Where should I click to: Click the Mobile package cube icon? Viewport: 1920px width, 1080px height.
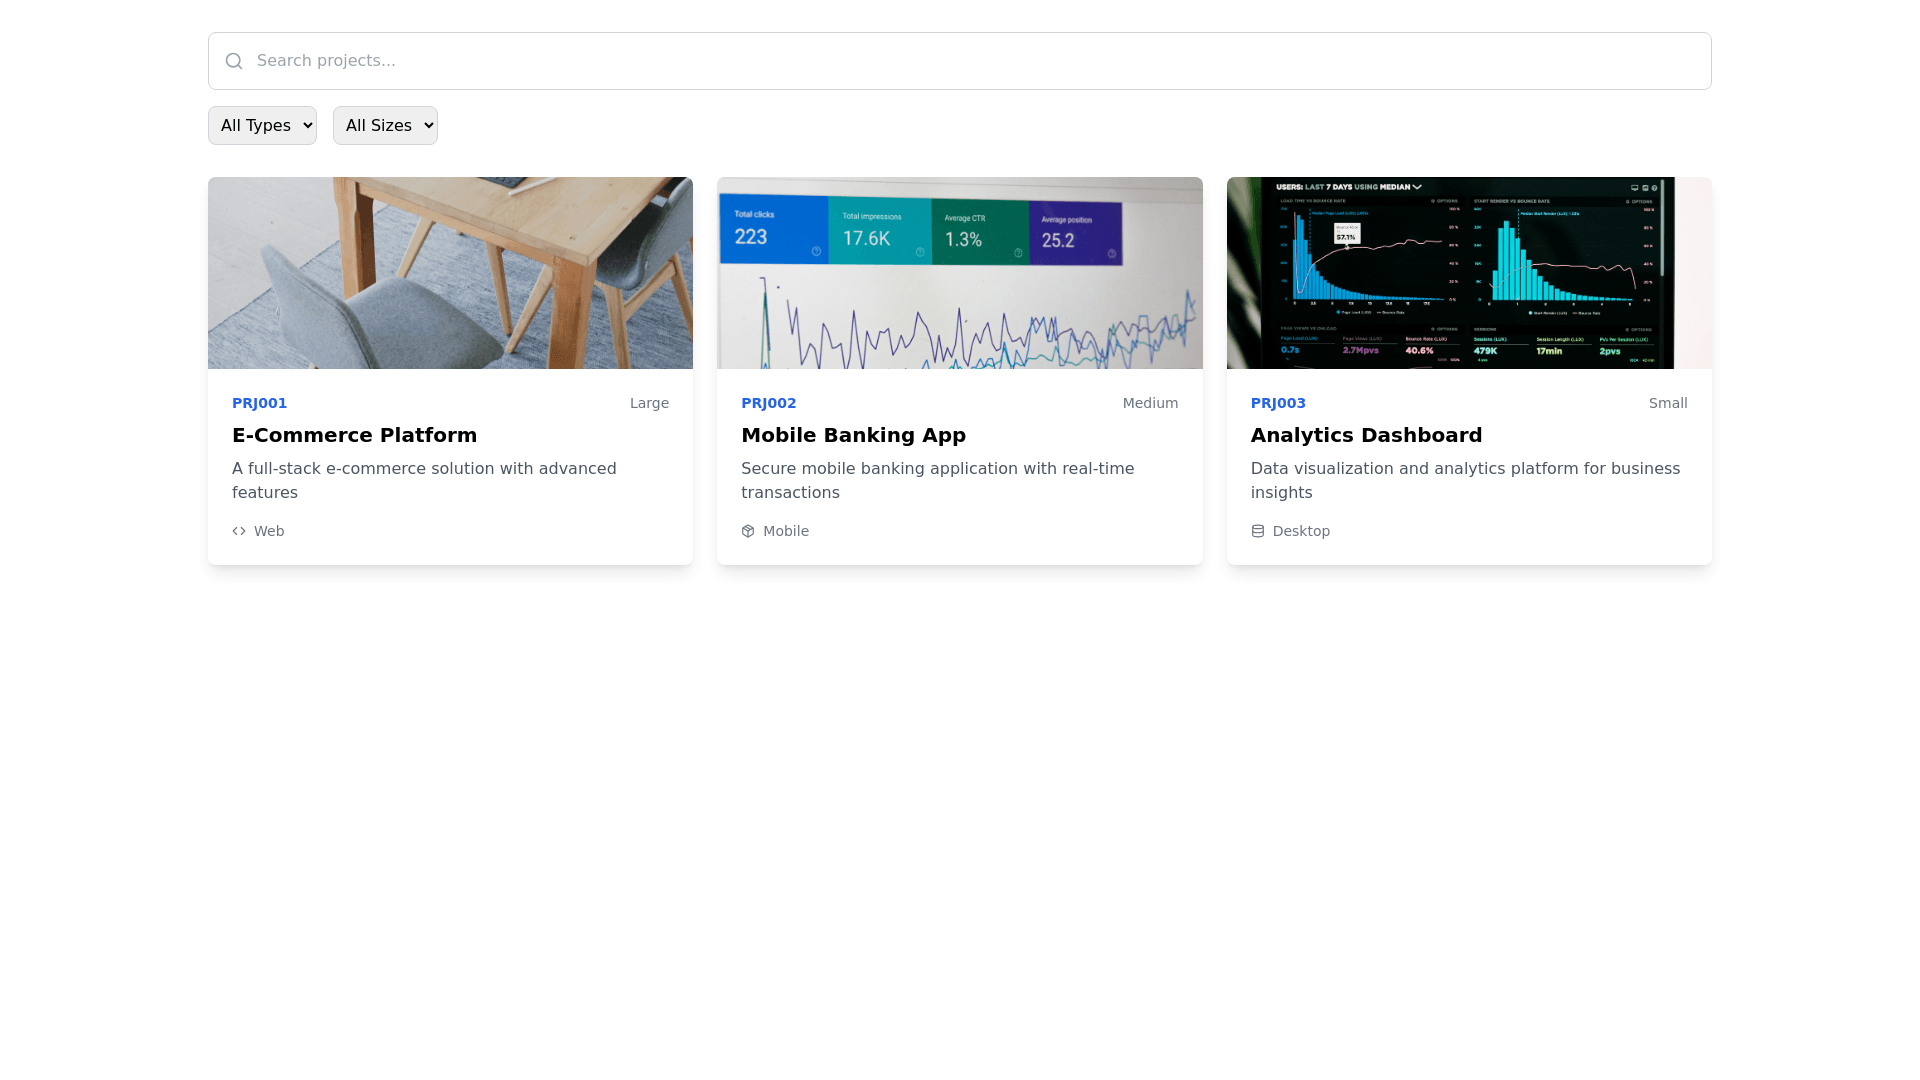(x=748, y=531)
